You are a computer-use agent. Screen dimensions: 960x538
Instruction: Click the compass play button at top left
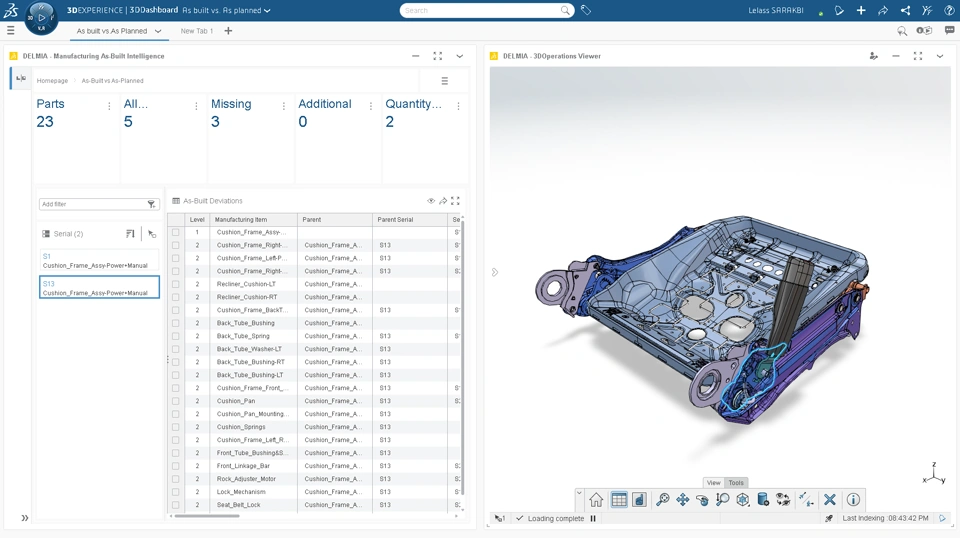click(x=41, y=17)
